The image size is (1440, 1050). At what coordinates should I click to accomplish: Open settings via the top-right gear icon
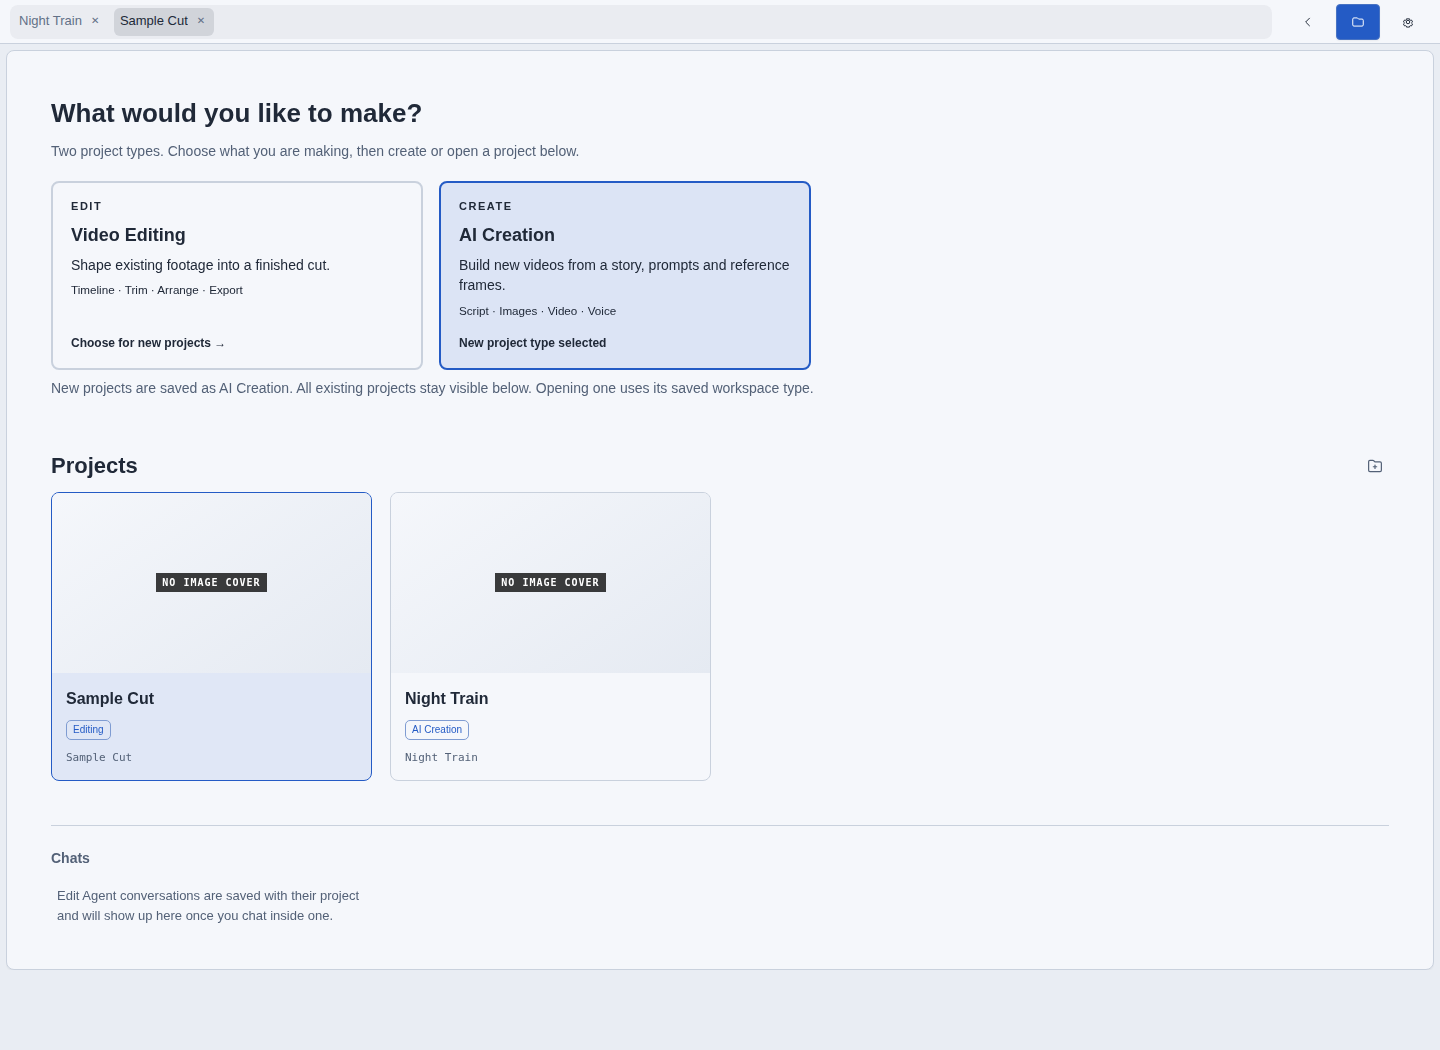[1408, 22]
